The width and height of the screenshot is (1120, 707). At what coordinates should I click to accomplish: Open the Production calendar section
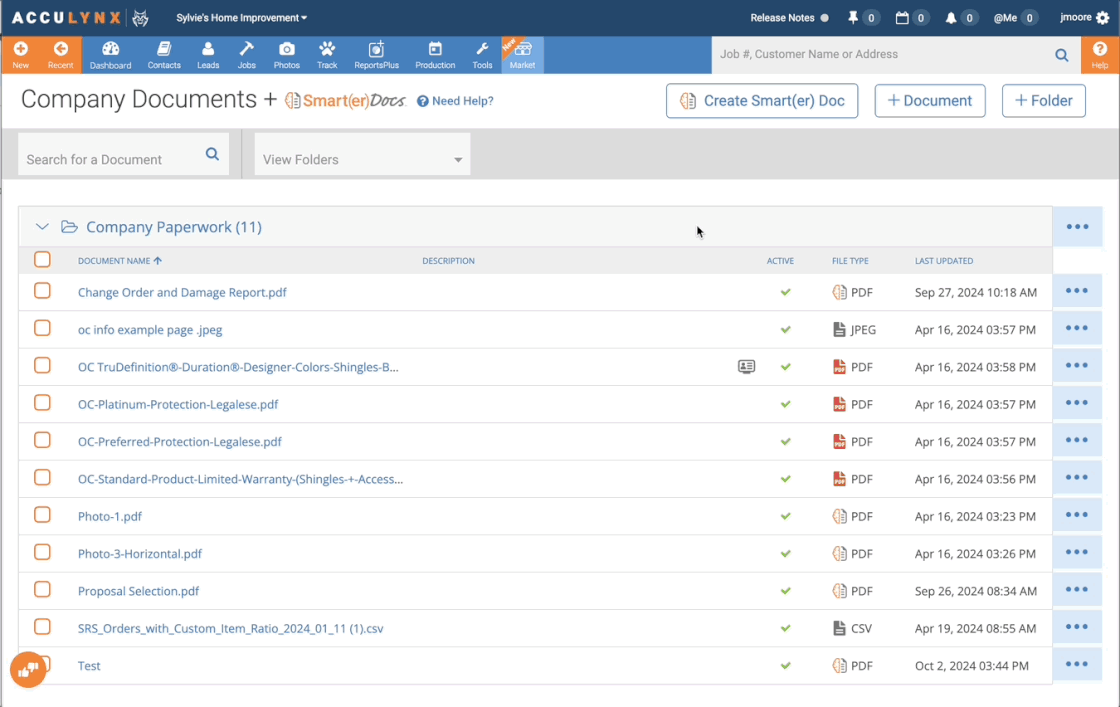[x=435, y=55]
